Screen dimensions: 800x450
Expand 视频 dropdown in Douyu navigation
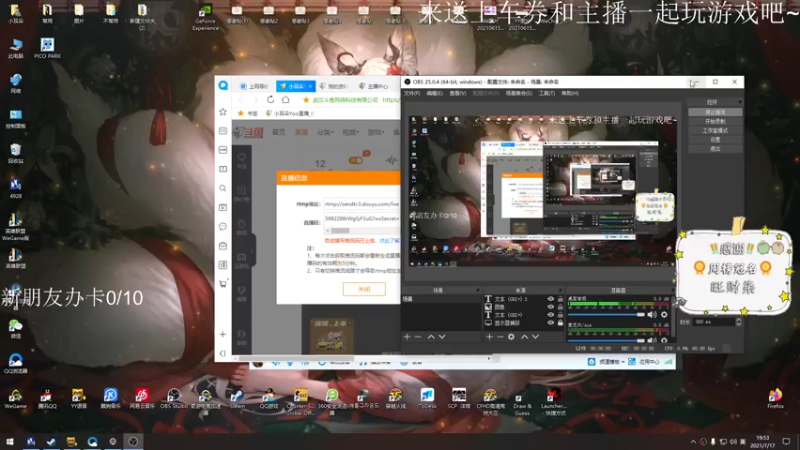click(x=350, y=132)
